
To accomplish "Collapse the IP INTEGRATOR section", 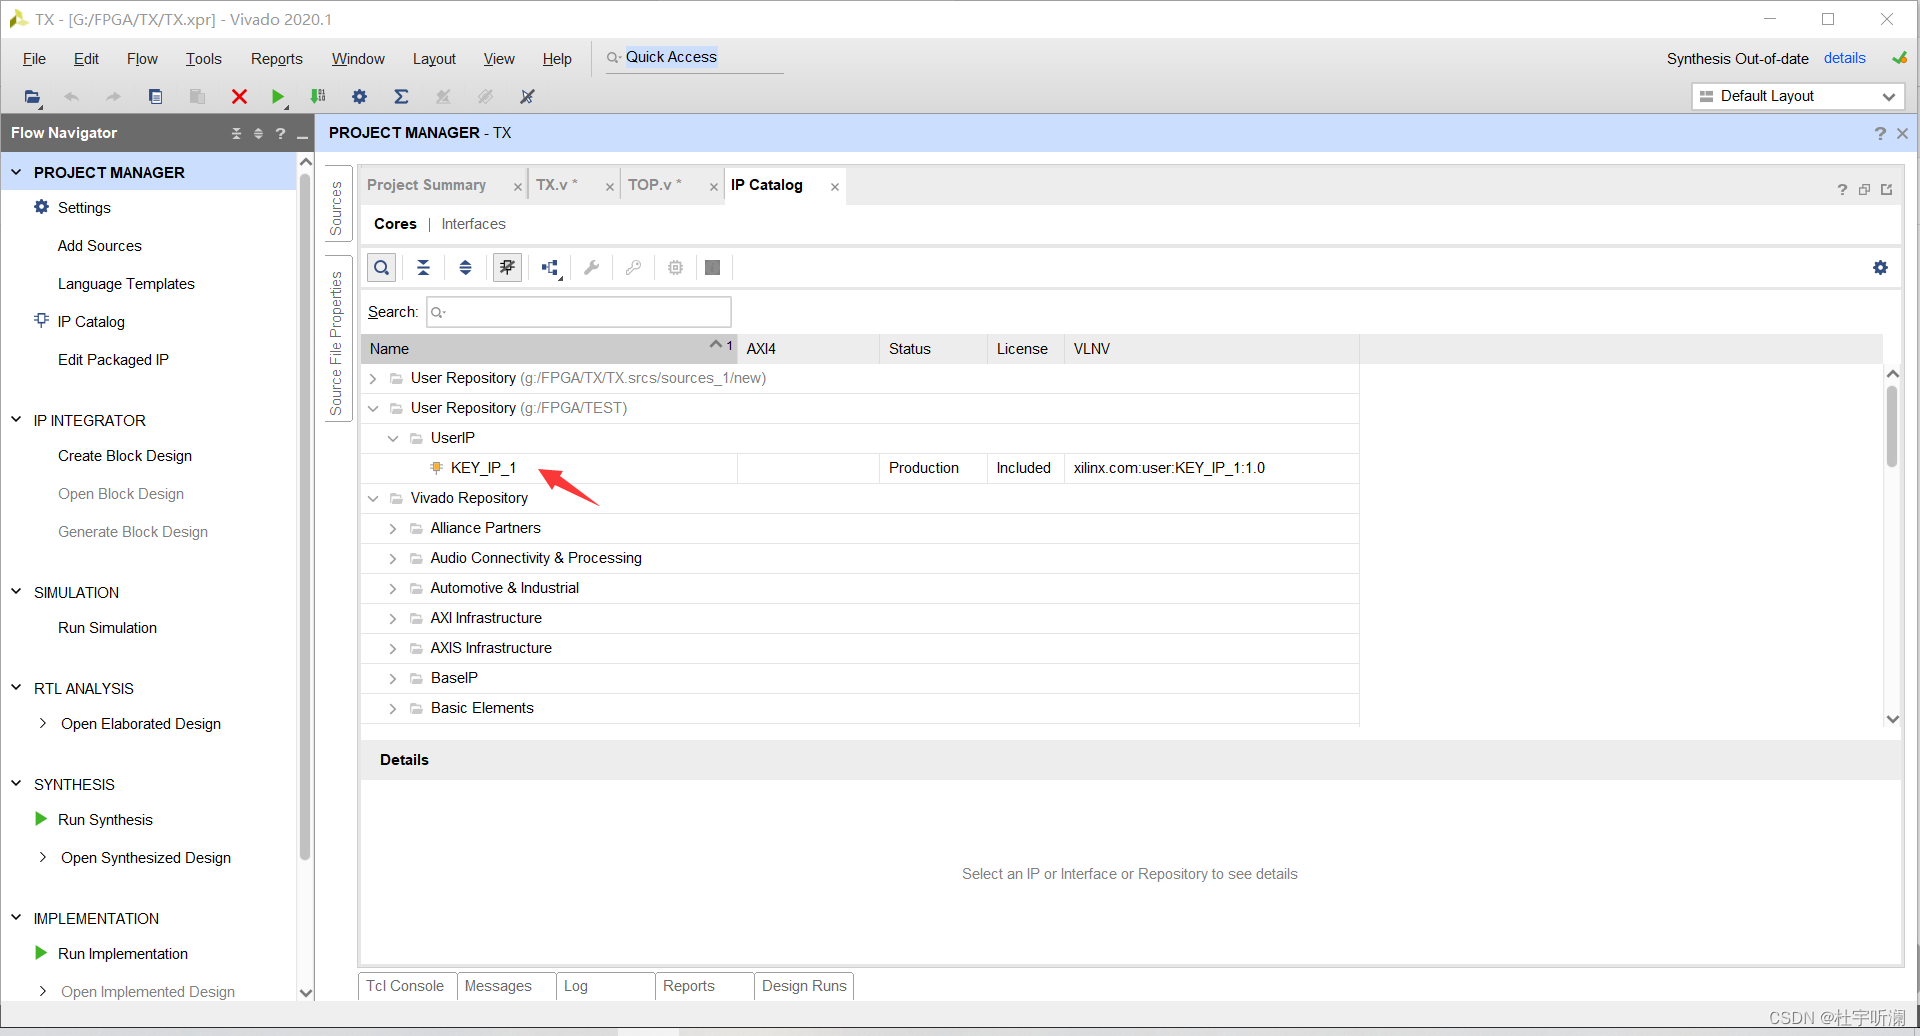I will [x=16, y=420].
